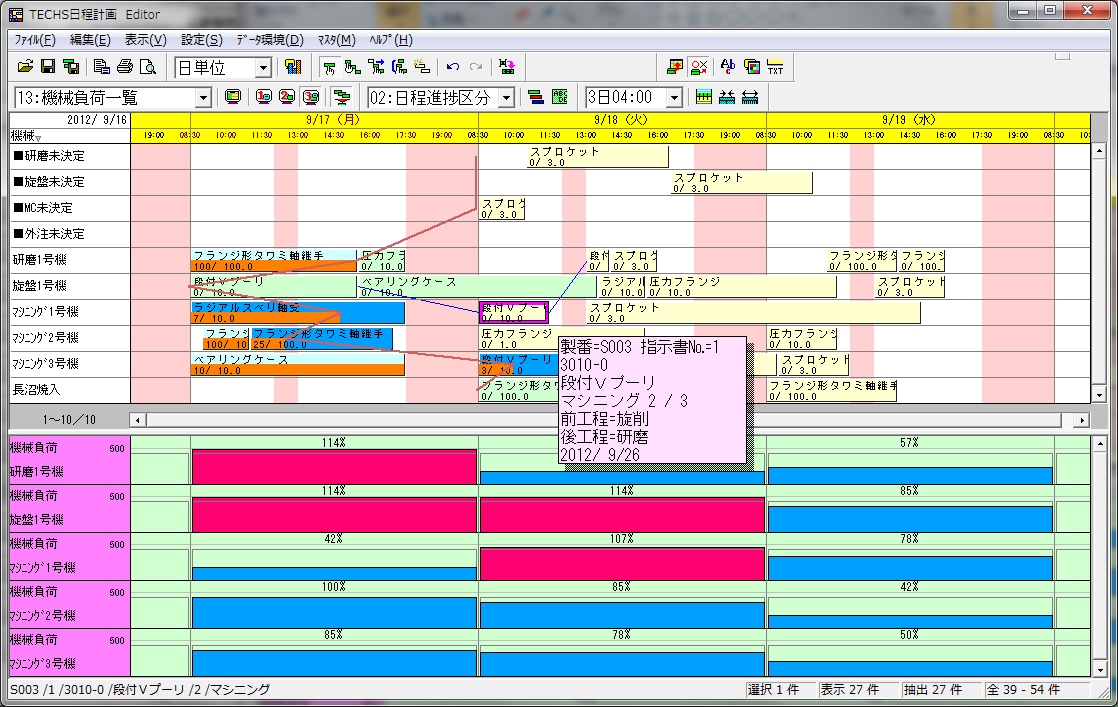The image size is (1118, 707).
Task: Open the 編集(E) menu
Action: 90,40
